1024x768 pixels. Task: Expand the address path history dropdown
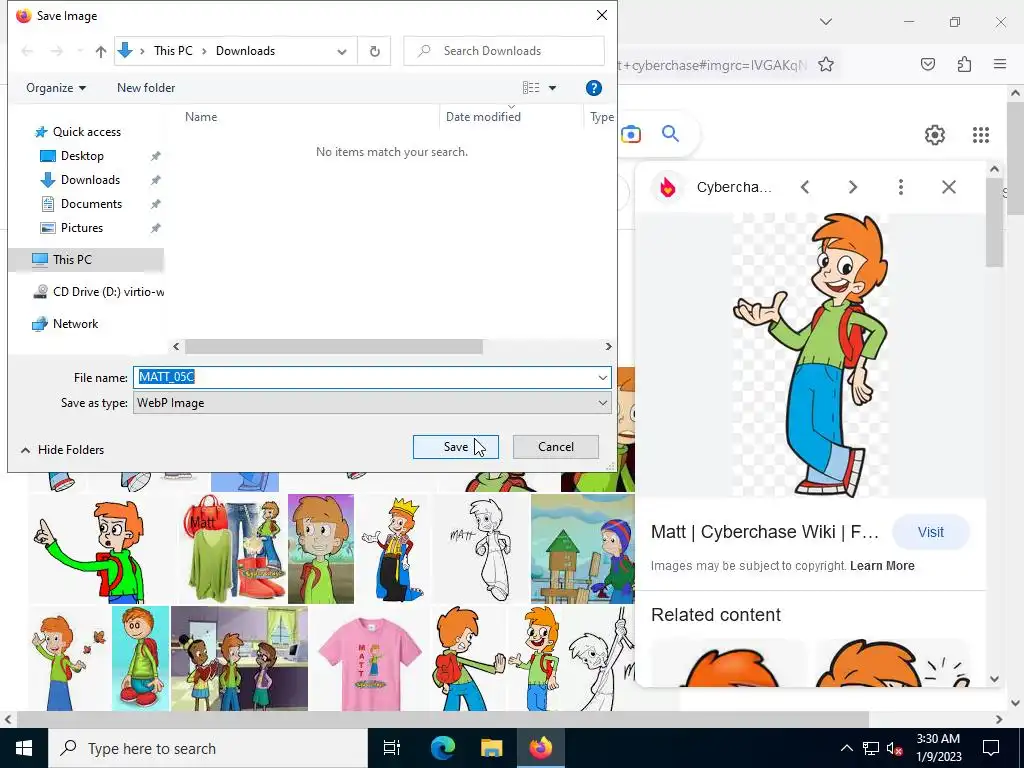(342, 52)
